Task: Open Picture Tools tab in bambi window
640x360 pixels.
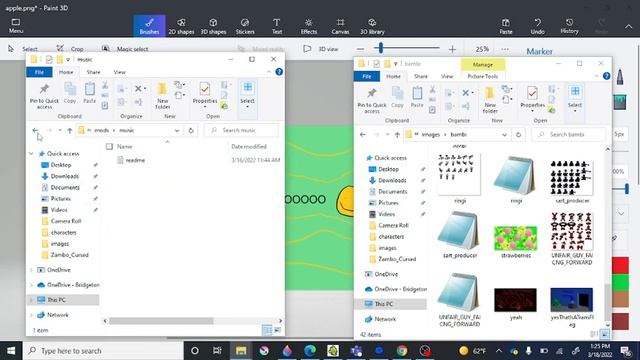Action: pyautogui.click(x=482, y=76)
